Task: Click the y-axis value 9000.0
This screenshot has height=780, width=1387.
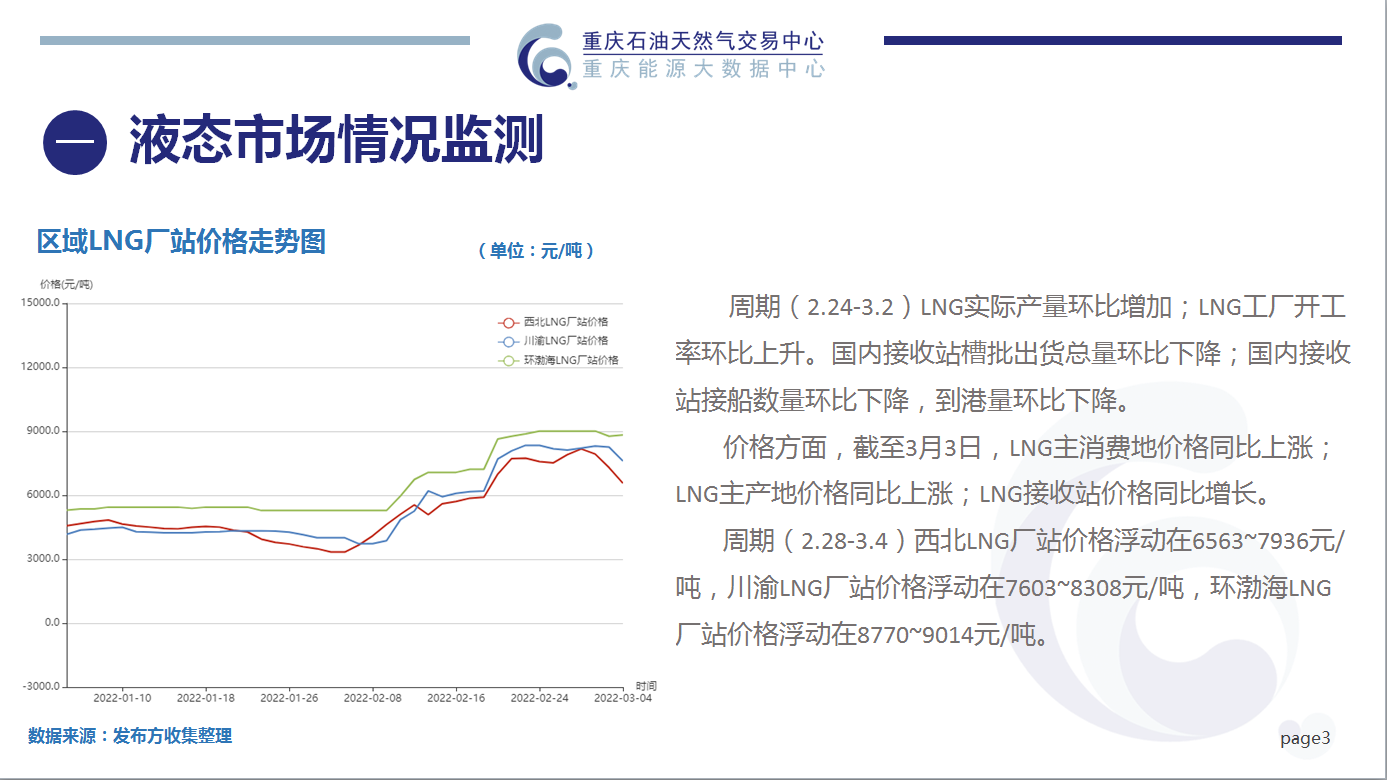Action: pos(44,431)
